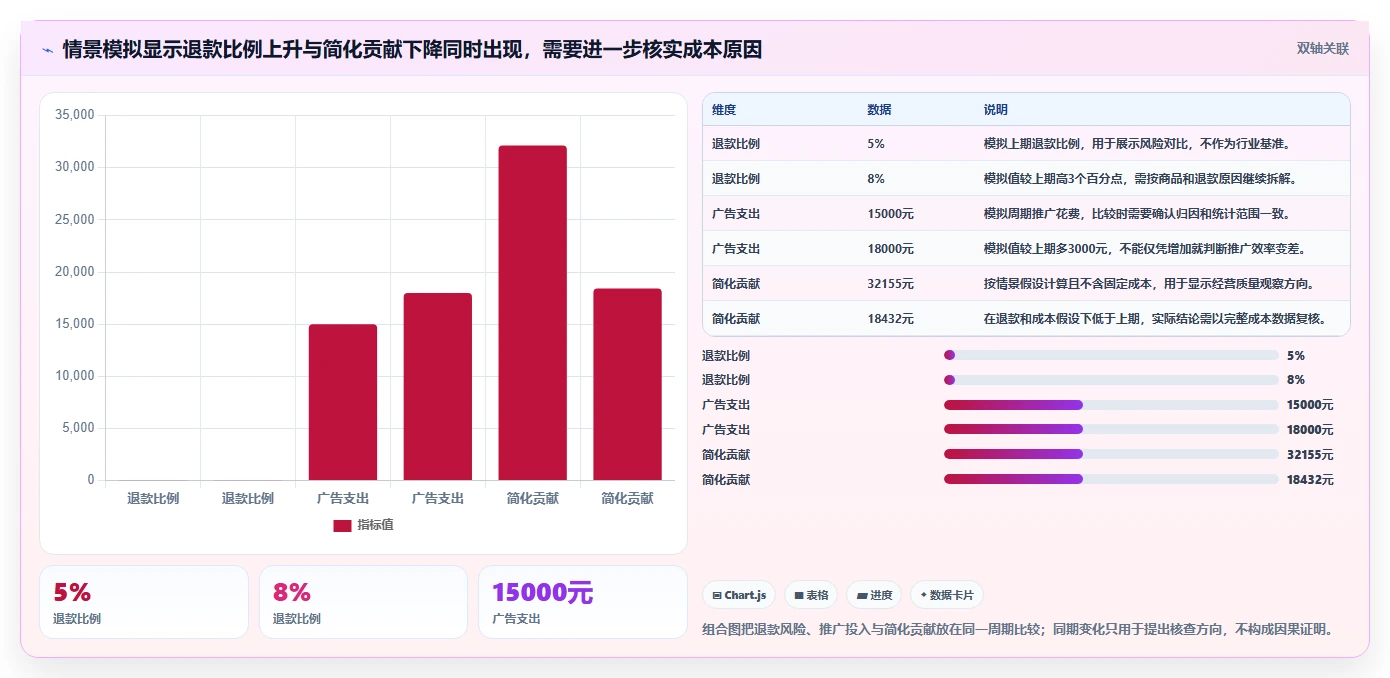
Task: Click the 32155元 value beside the progress bar
Action: point(1310,455)
